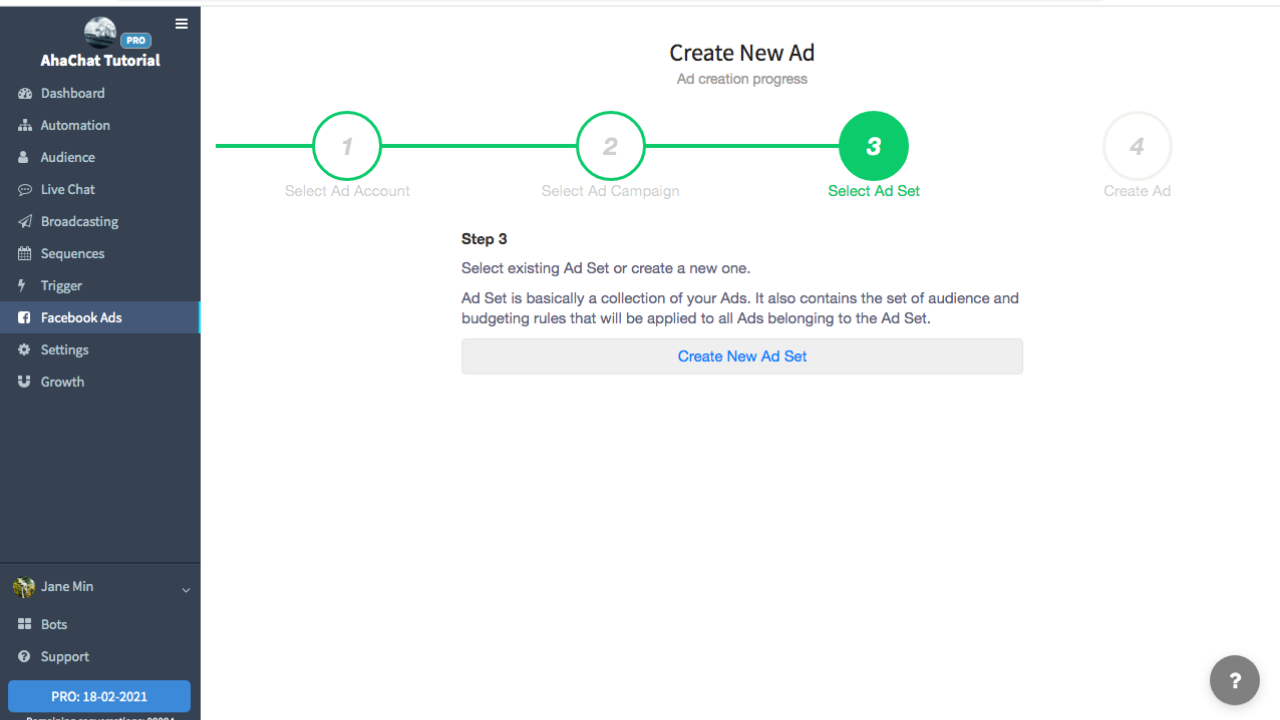The image size is (1280, 720).
Task: Open the Dashboard menu item
Action: point(100,93)
